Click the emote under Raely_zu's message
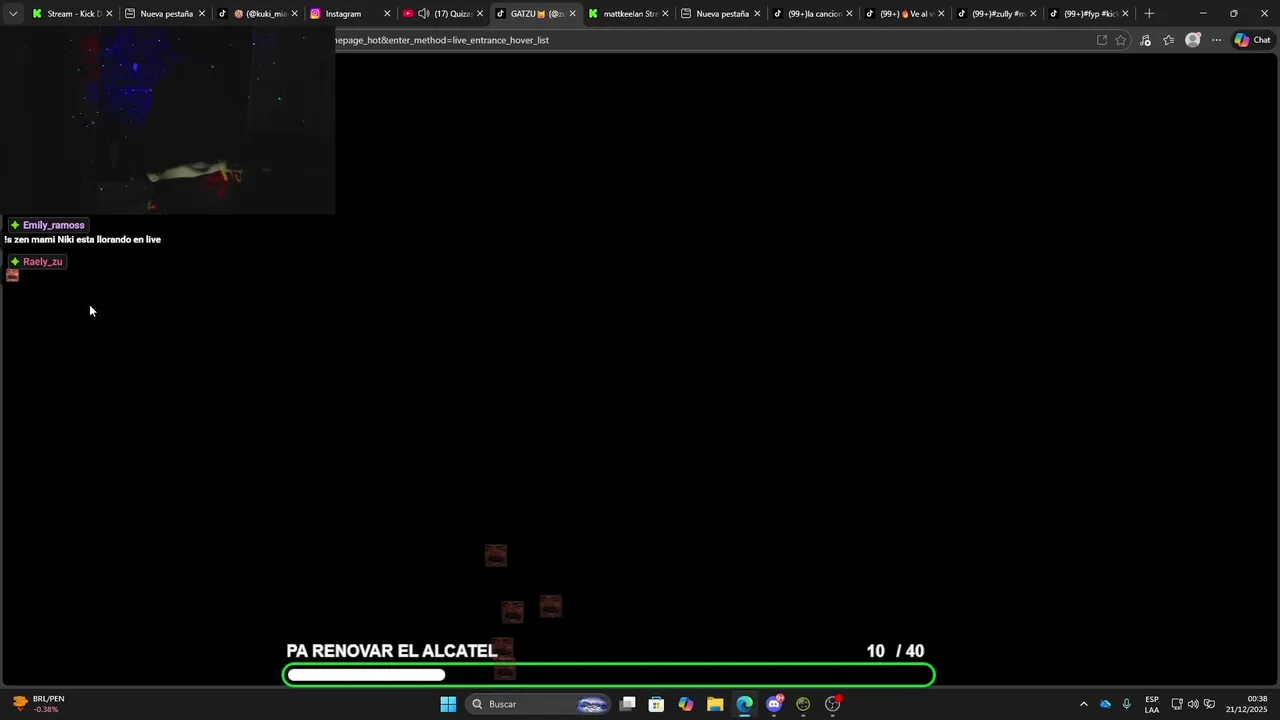 (13, 275)
